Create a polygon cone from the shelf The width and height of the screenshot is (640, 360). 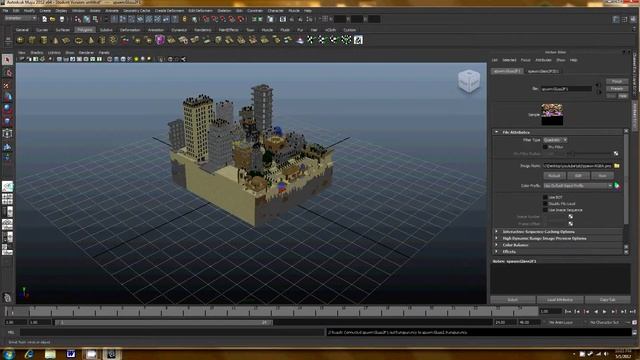click(x=56, y=40)
